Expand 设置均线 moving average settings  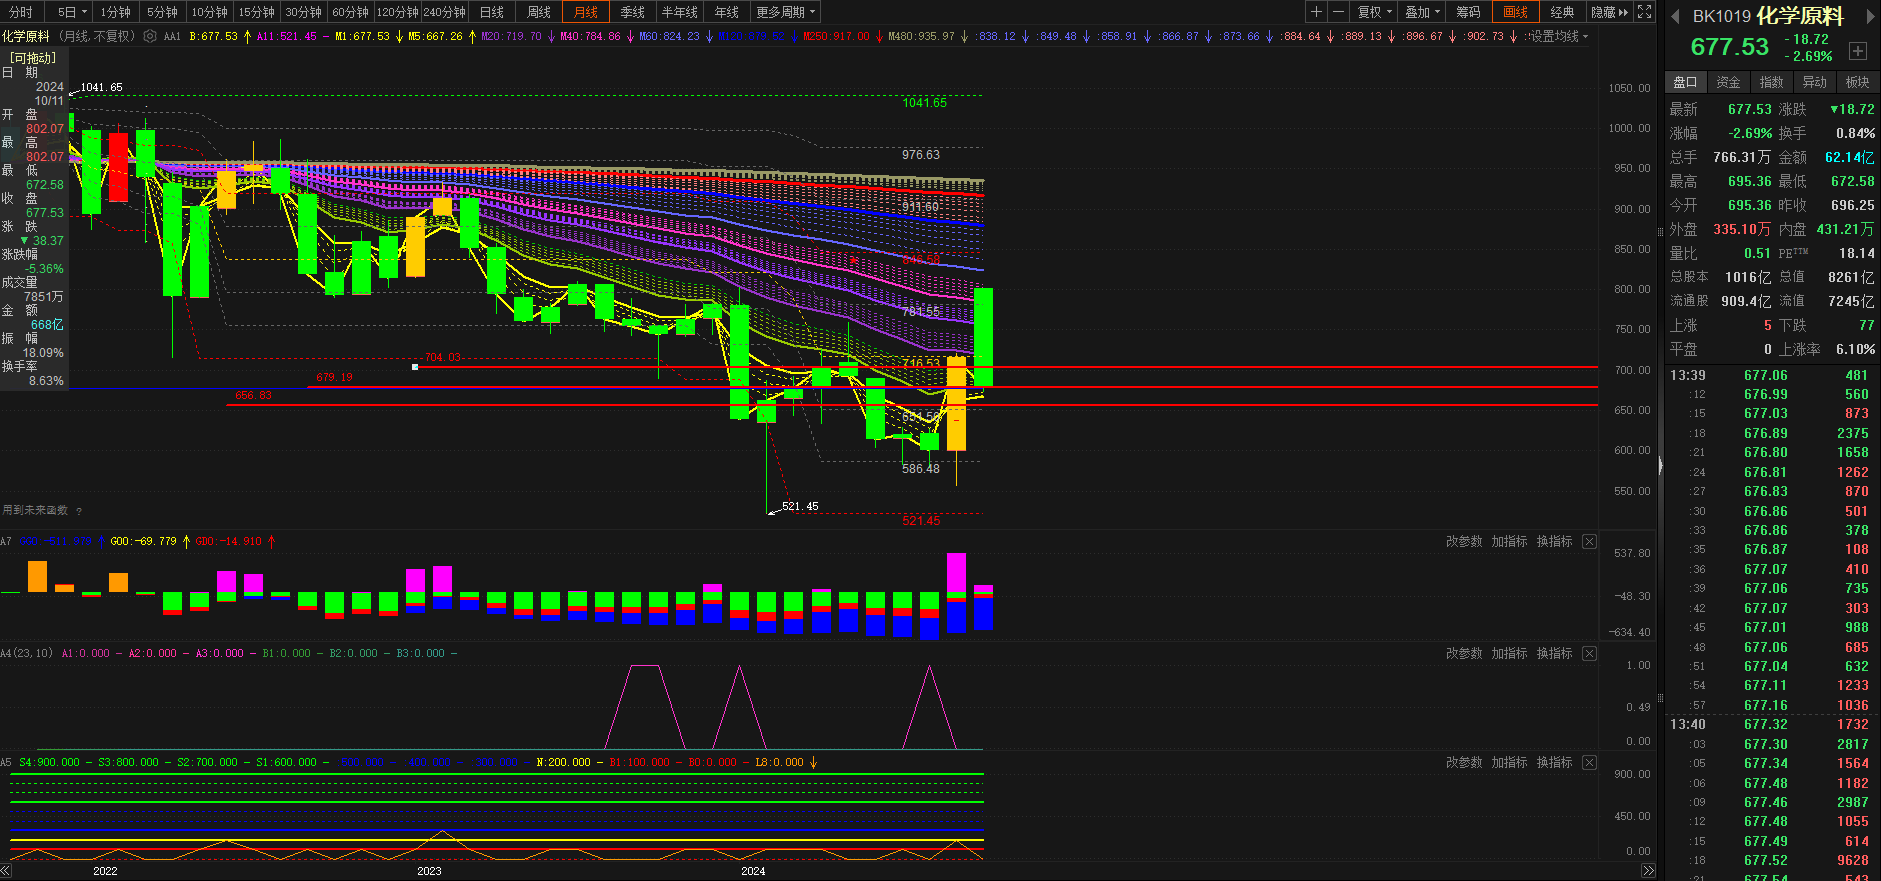click(x=1558, y=36)
